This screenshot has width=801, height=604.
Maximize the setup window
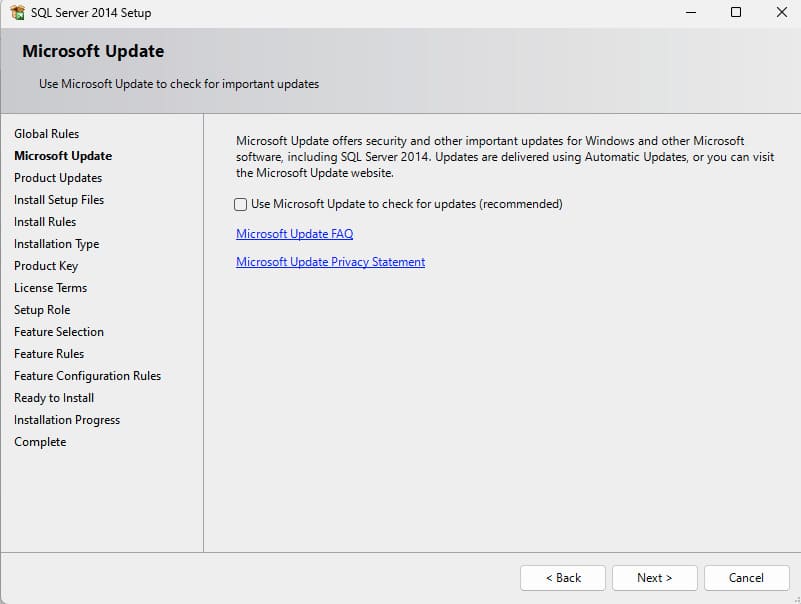click(x=736, y=13)
